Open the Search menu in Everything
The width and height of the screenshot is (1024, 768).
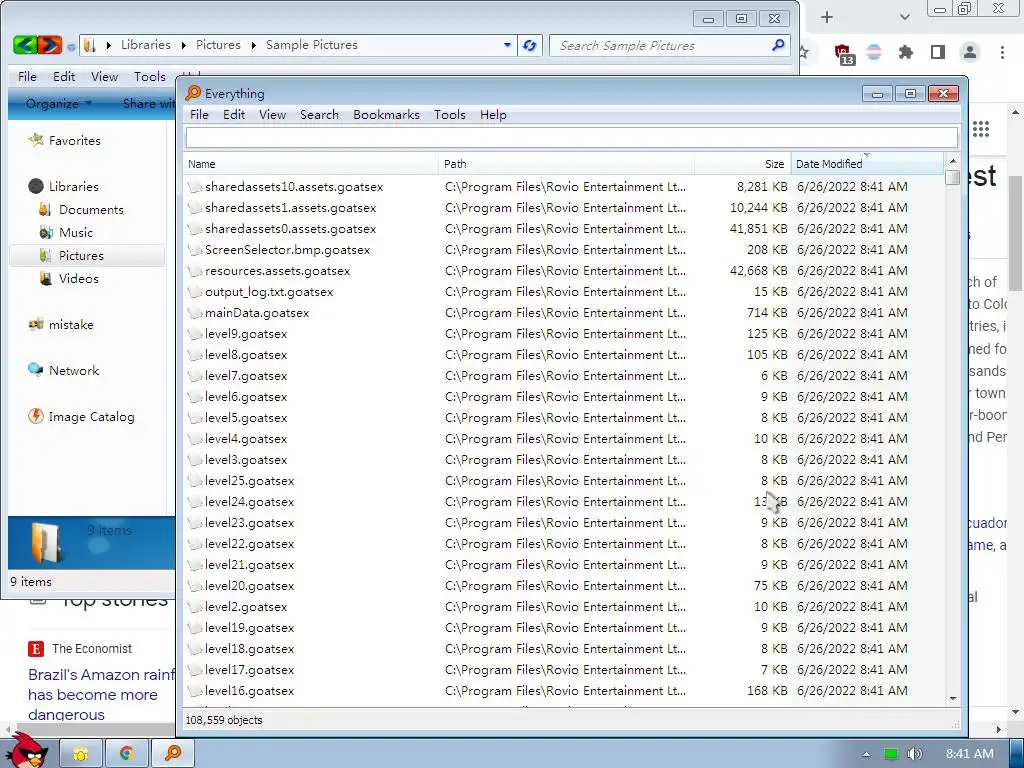point(319,115)
